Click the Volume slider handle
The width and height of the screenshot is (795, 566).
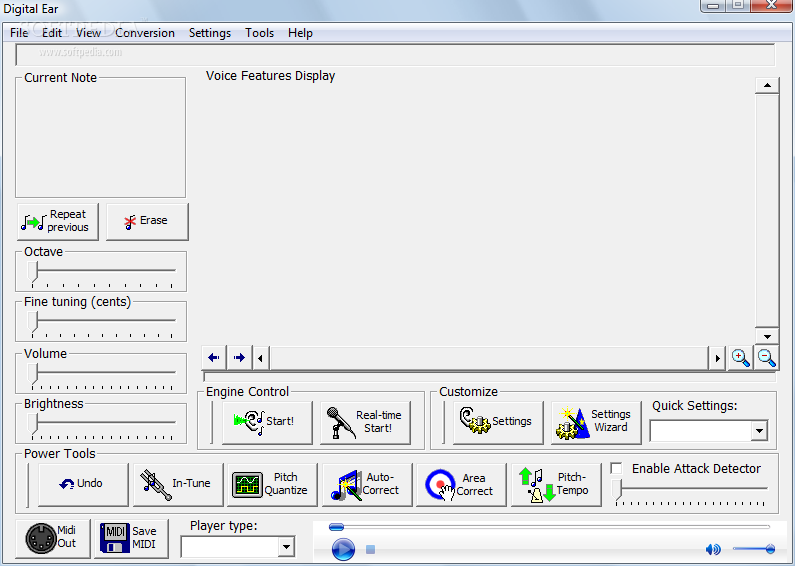pos(33,374)
